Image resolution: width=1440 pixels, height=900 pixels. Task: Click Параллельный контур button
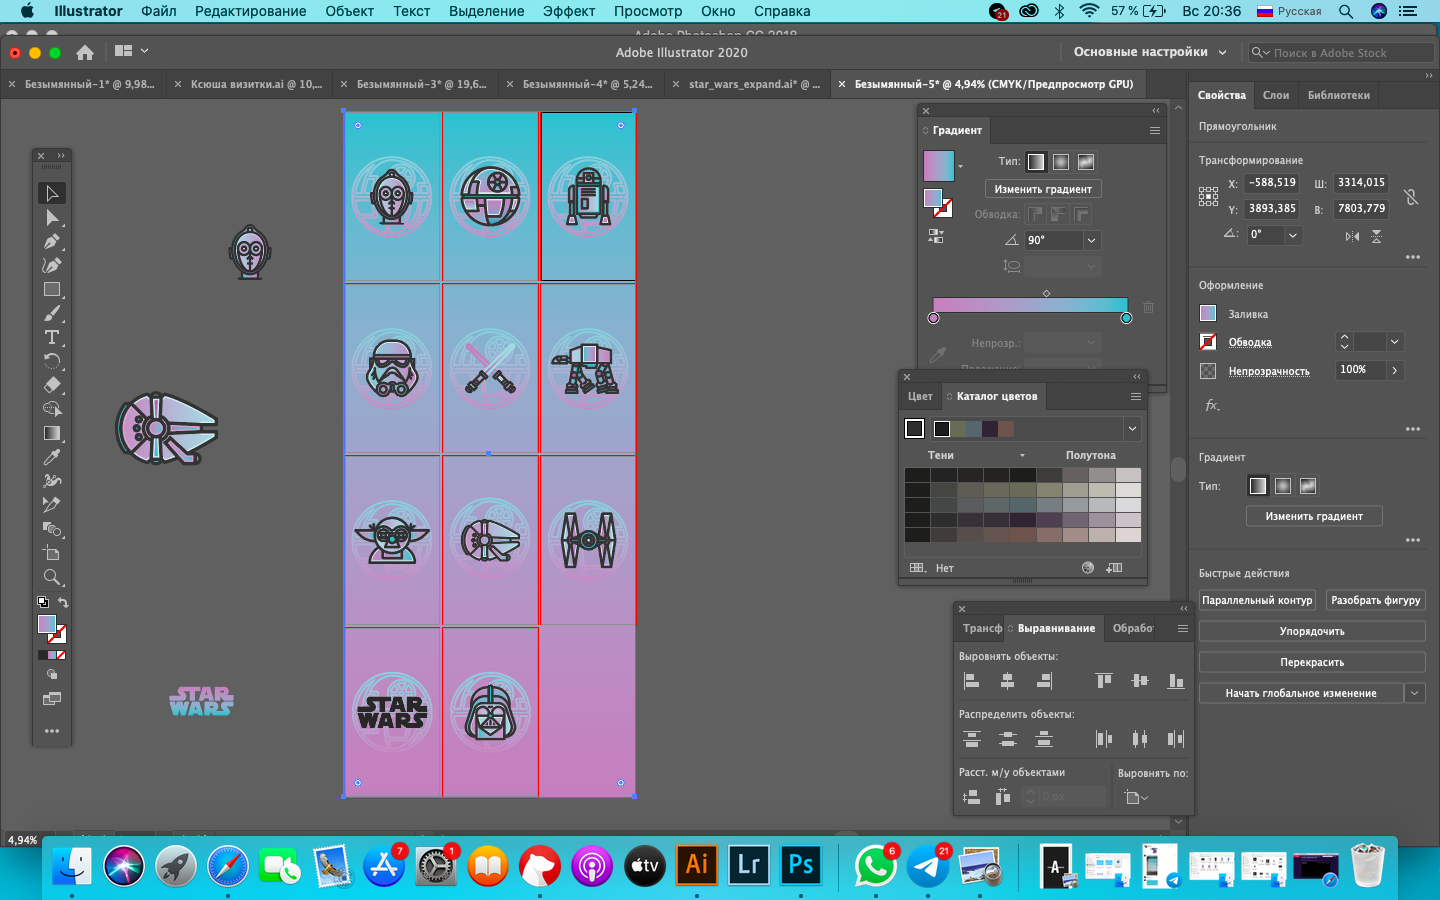pos(1257,600)
